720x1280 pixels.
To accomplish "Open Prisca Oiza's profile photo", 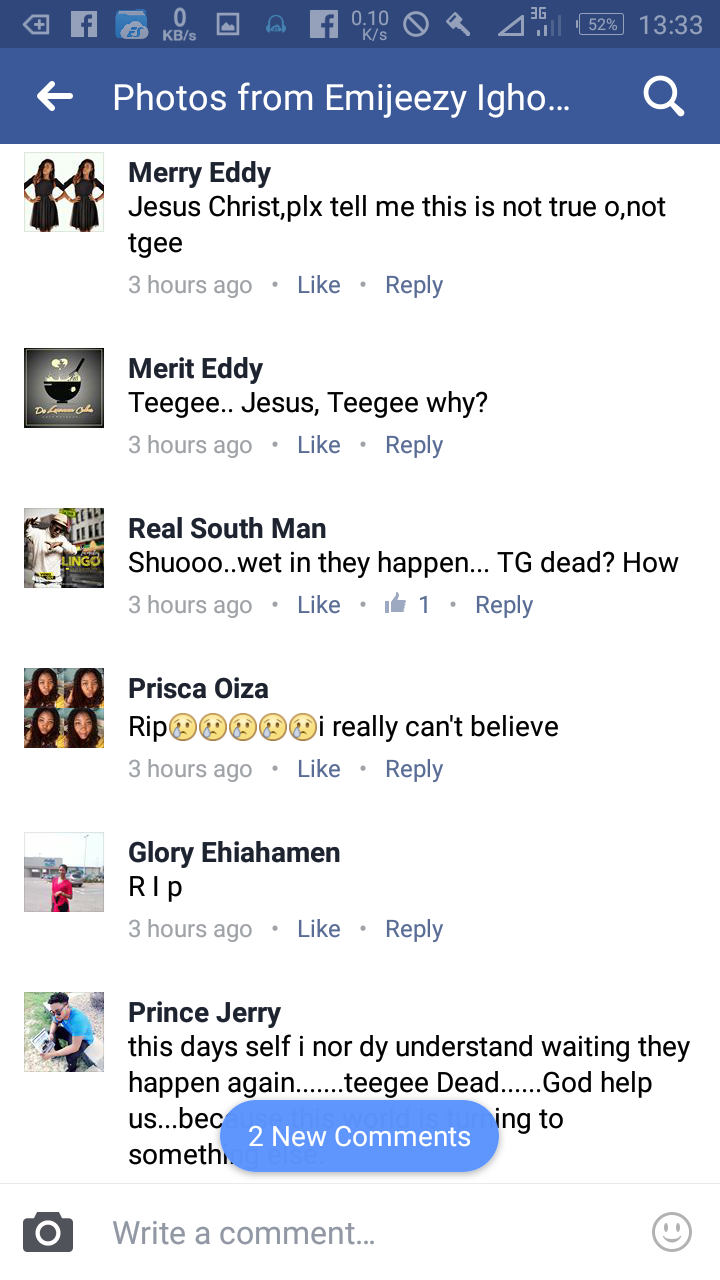I will [64, 708].
